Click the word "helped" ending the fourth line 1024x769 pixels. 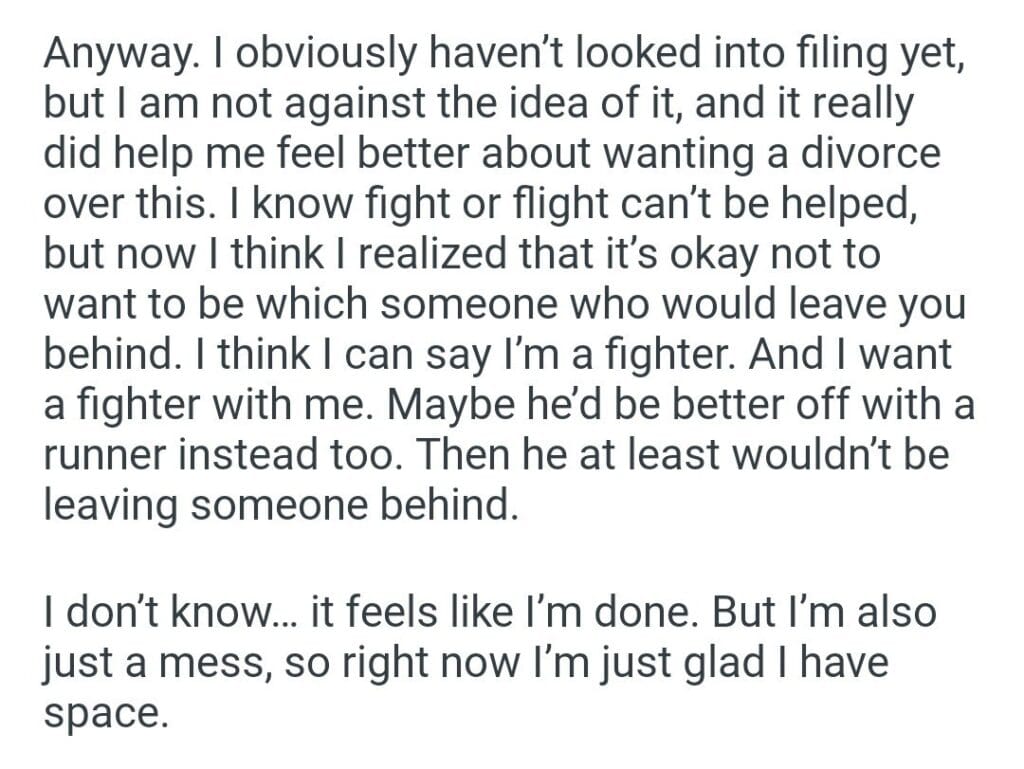[856, 205]
